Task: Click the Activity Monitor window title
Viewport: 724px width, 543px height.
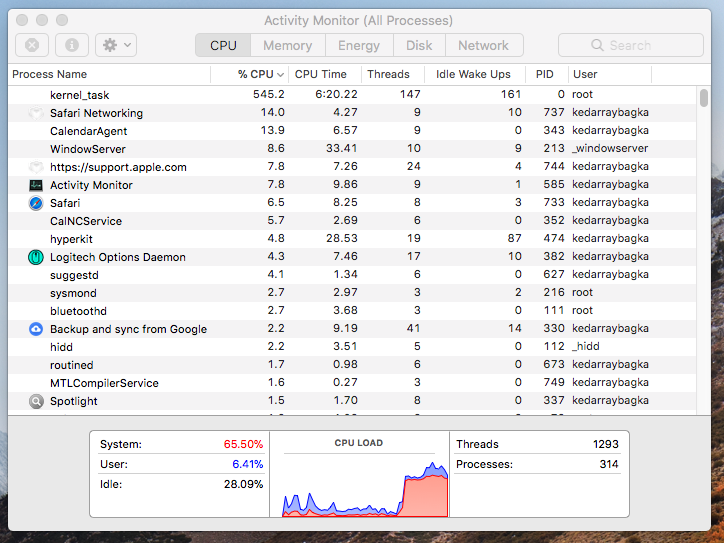Action: [358, 20]
